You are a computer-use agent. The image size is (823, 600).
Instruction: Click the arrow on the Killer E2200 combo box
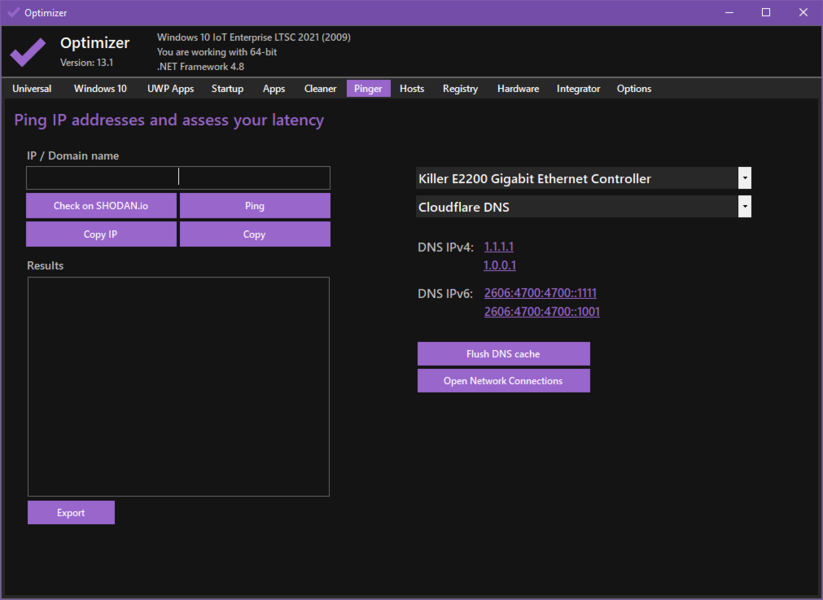coord(744,177)
